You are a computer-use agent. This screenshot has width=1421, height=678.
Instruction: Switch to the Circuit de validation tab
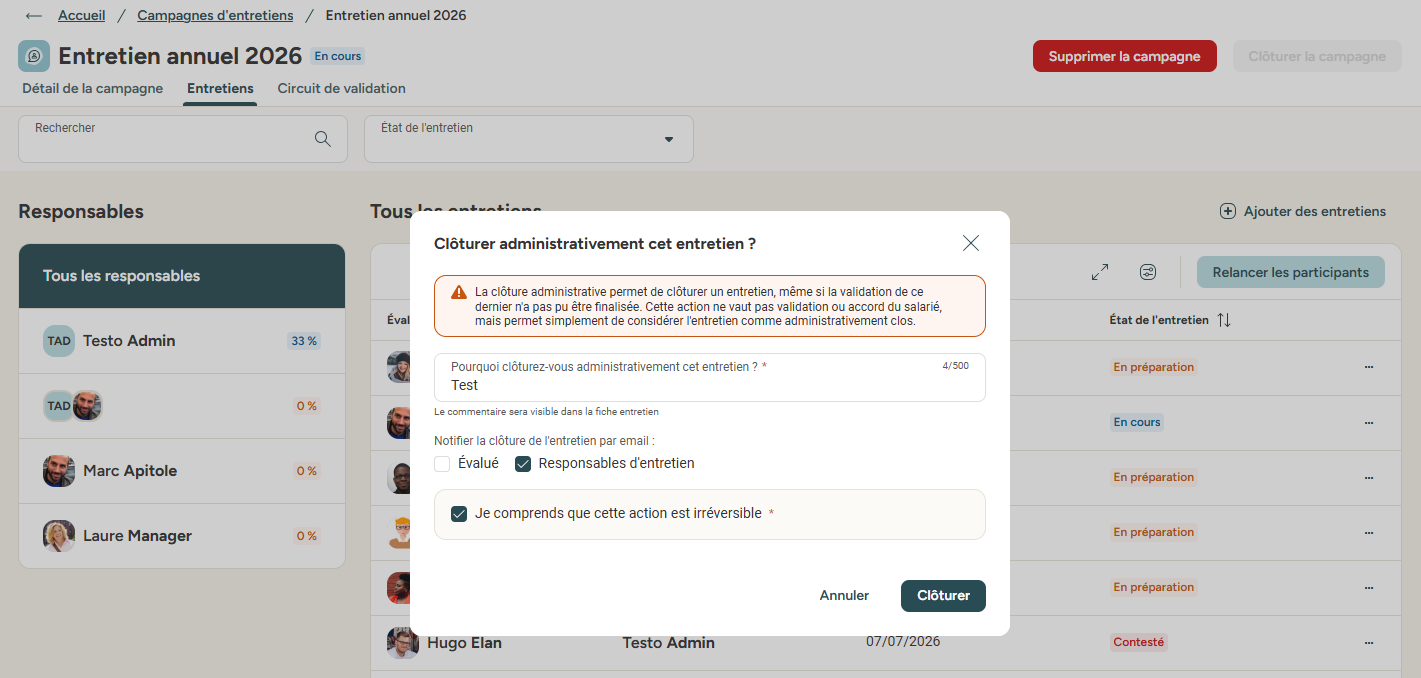coord(341,88)
